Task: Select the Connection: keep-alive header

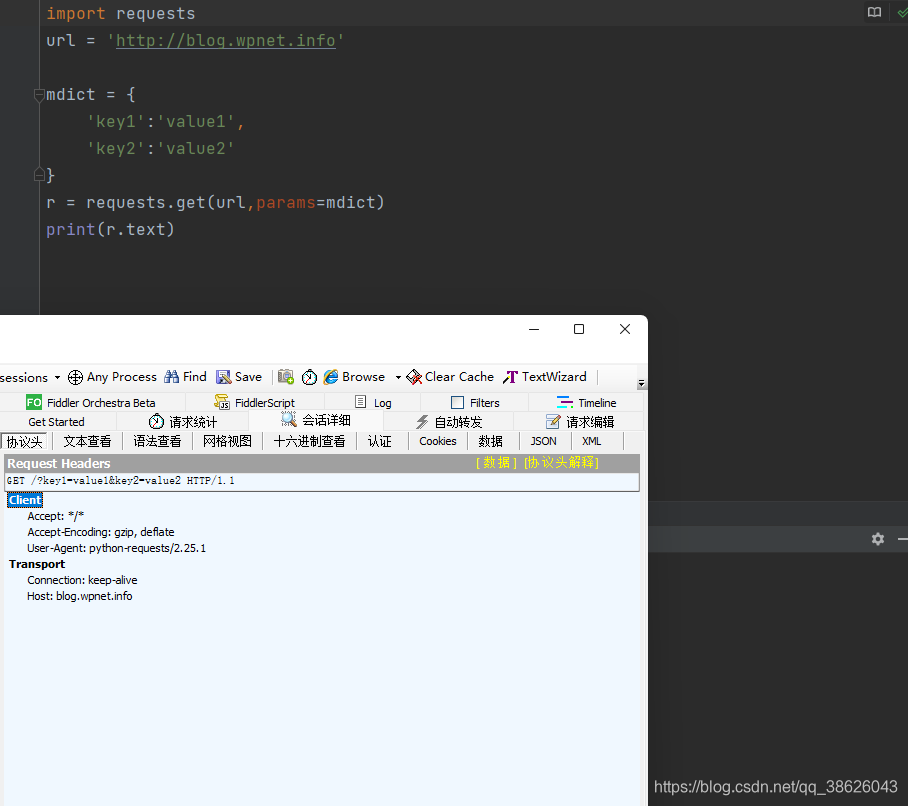Action: point(82,580)
